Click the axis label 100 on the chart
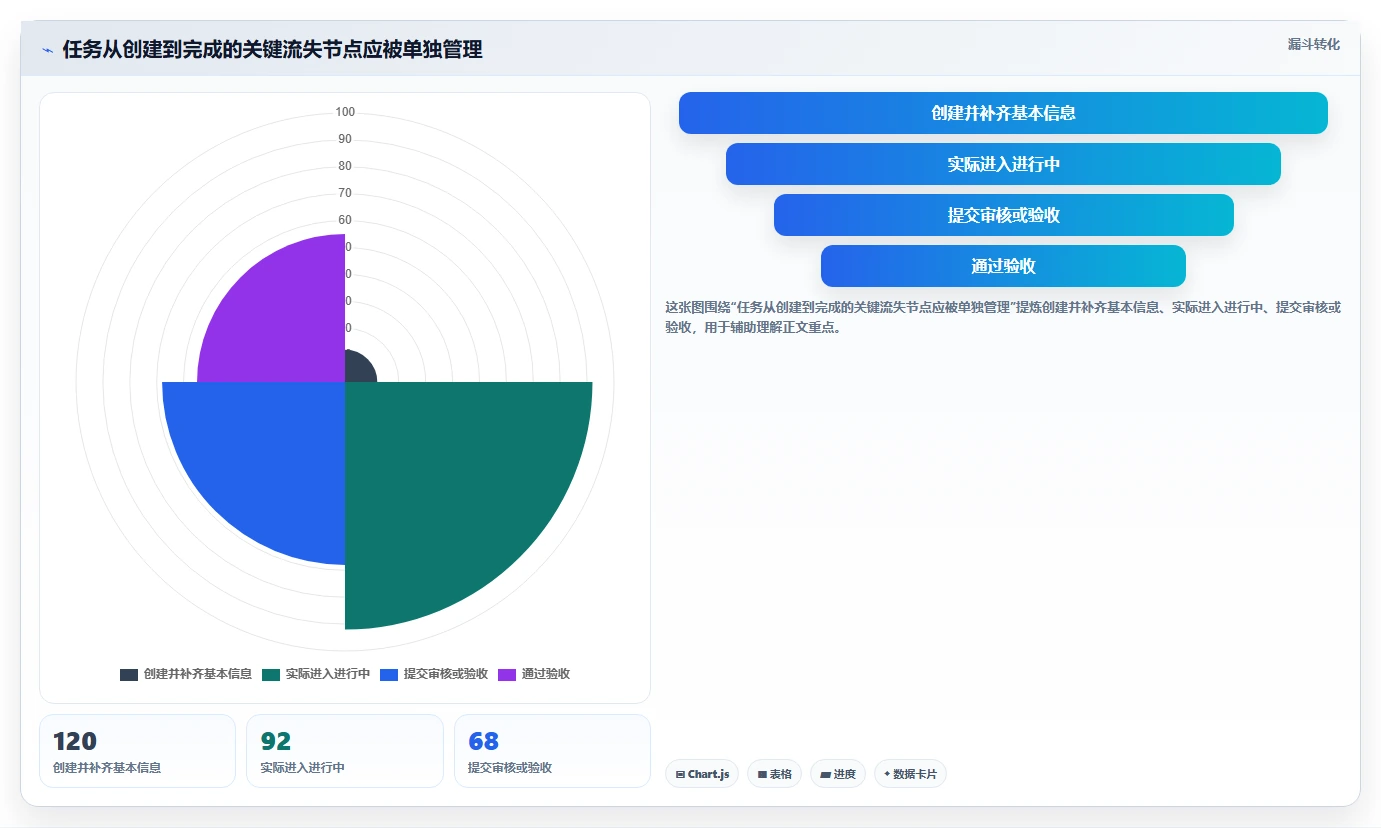 (x=345, y=112)
